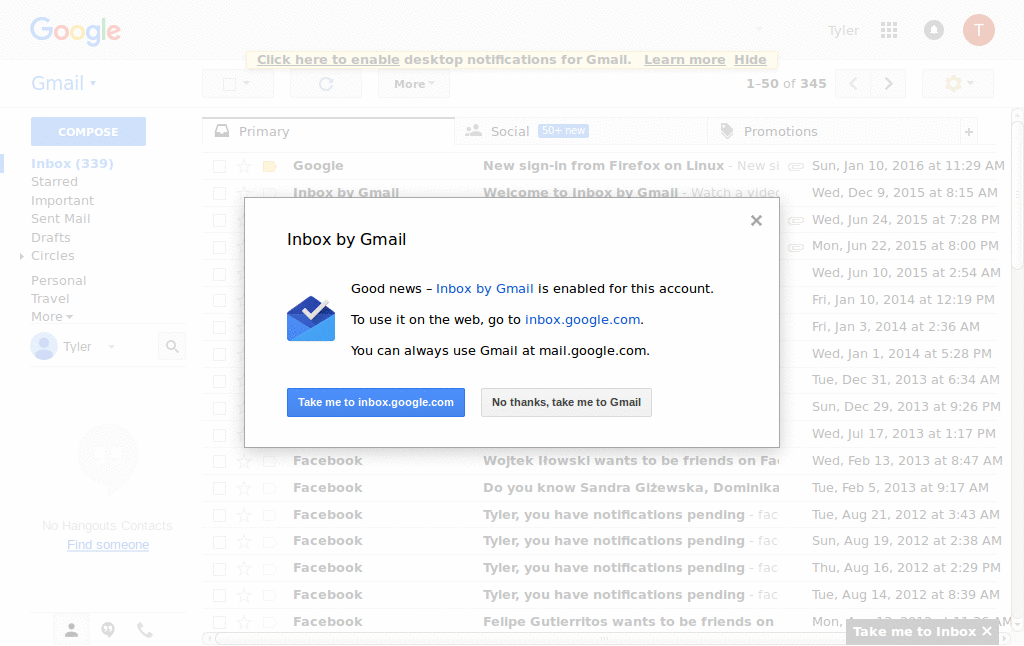
Task: Open the phone calls icon
Action: pyautogui.click(x=144, y=630)
